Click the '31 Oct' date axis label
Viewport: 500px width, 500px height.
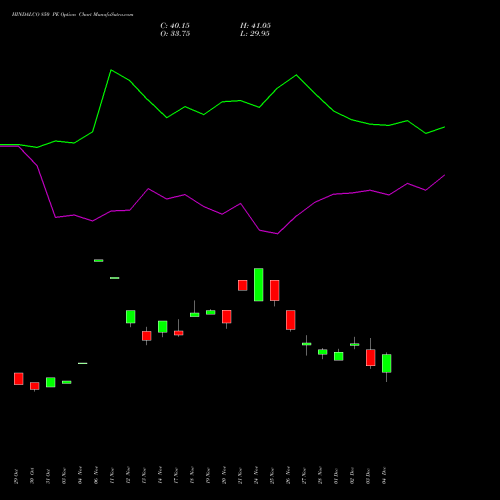(48, 476)
